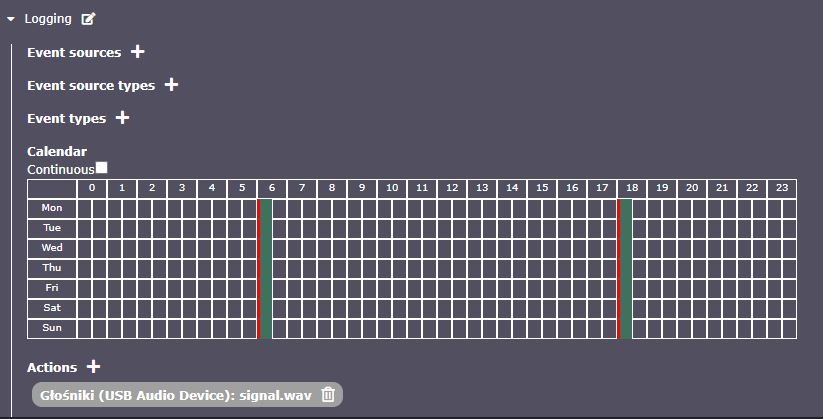Click the hour 18 column header

coord(632,188)
